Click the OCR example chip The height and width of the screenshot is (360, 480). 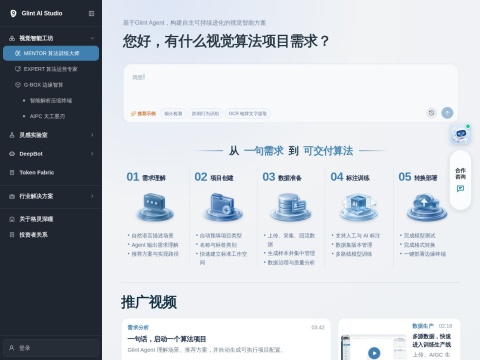pos(248,114)
